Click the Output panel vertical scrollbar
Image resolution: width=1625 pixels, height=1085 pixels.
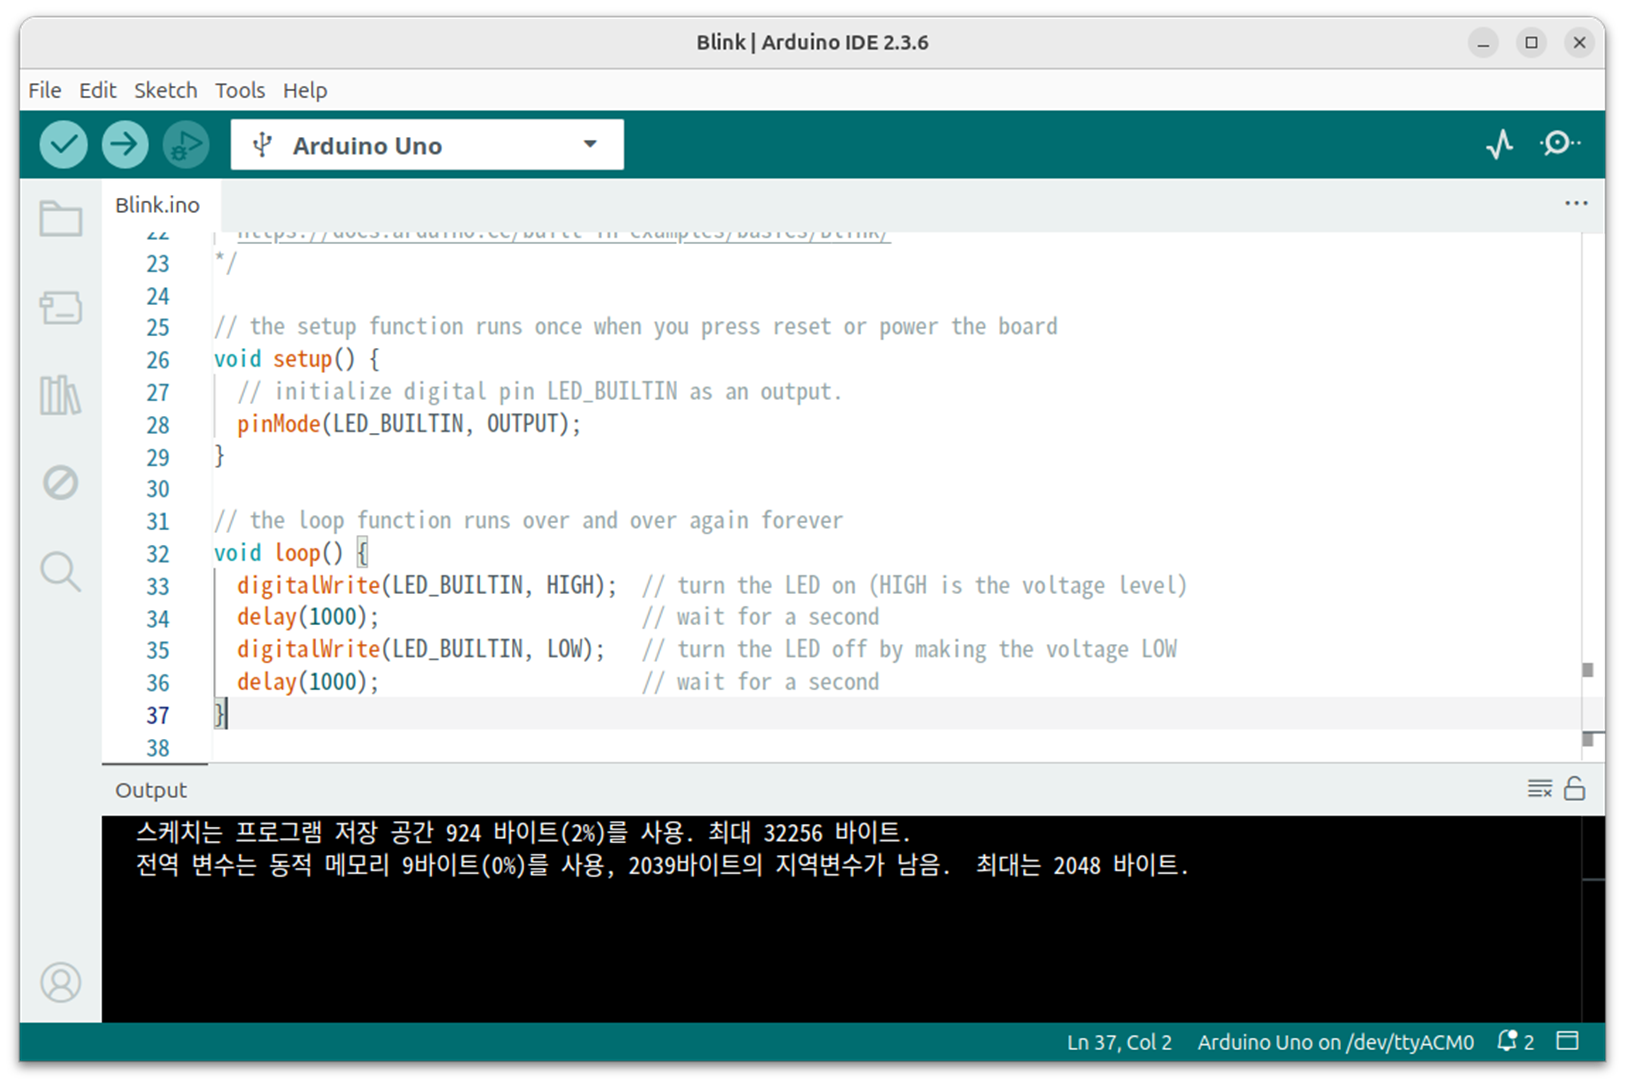click(1593, 918)
